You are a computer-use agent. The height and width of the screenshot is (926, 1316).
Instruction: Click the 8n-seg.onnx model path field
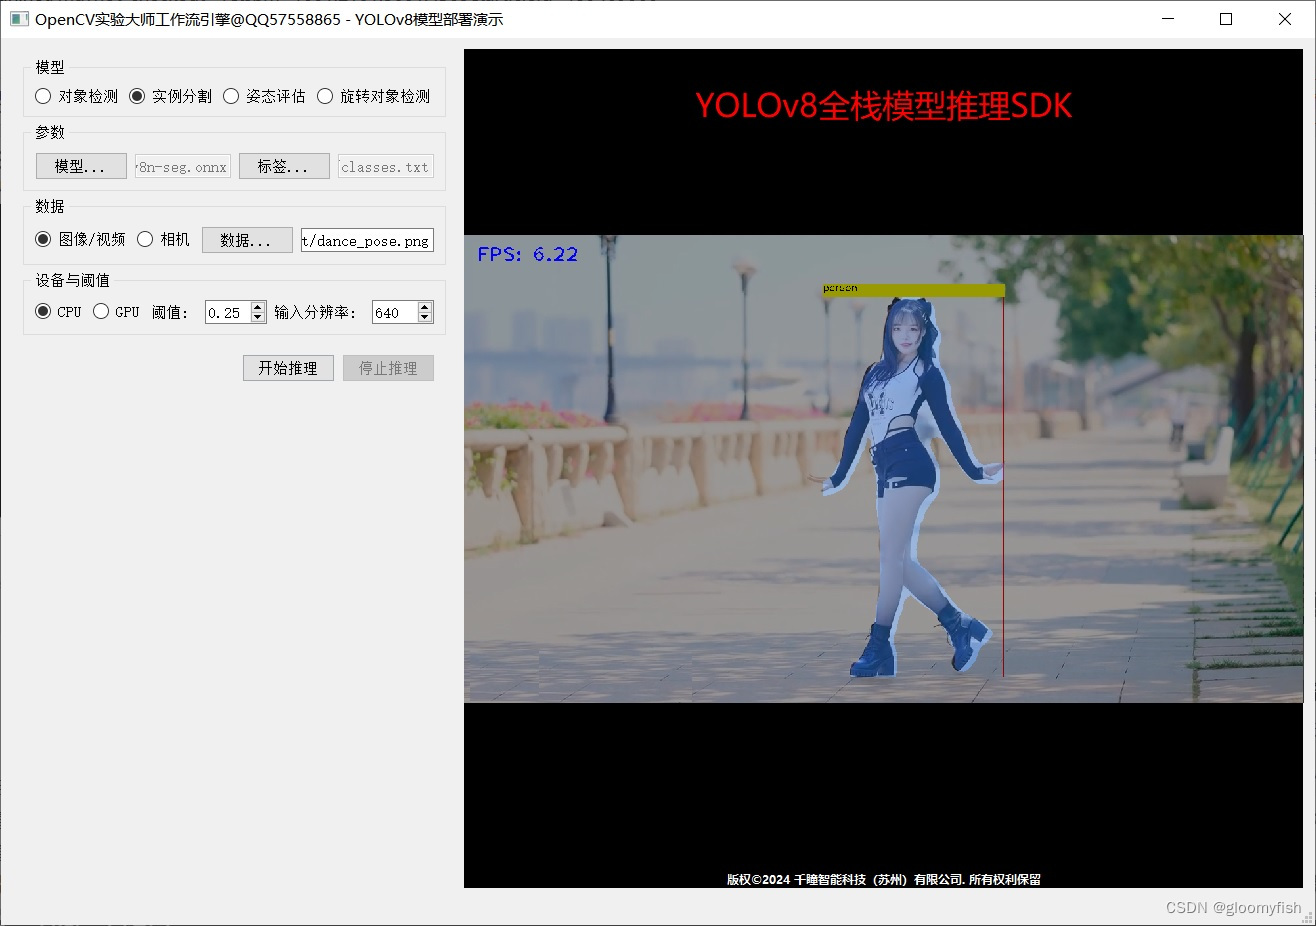pyautogui.click(x=181, y=166)
